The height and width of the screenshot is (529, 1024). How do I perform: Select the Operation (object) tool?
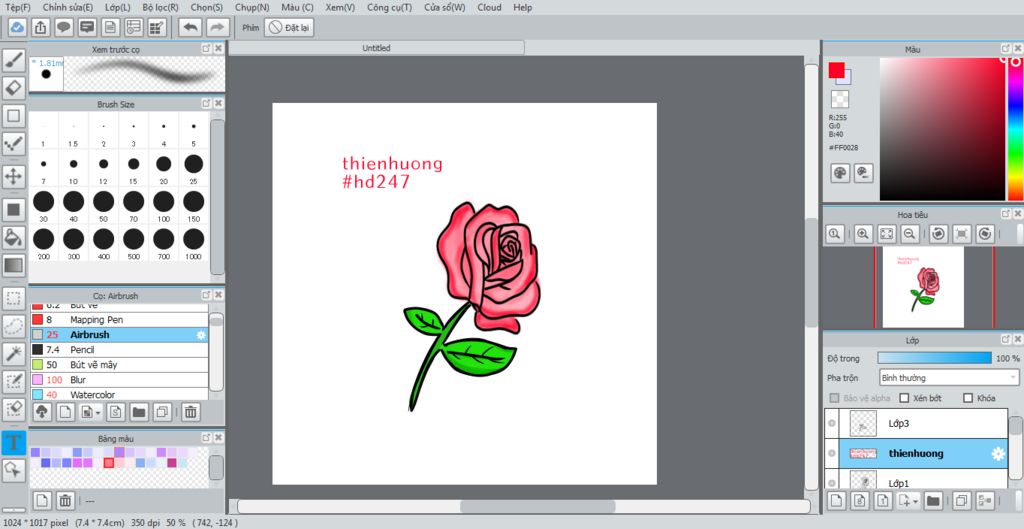point(14,470)
